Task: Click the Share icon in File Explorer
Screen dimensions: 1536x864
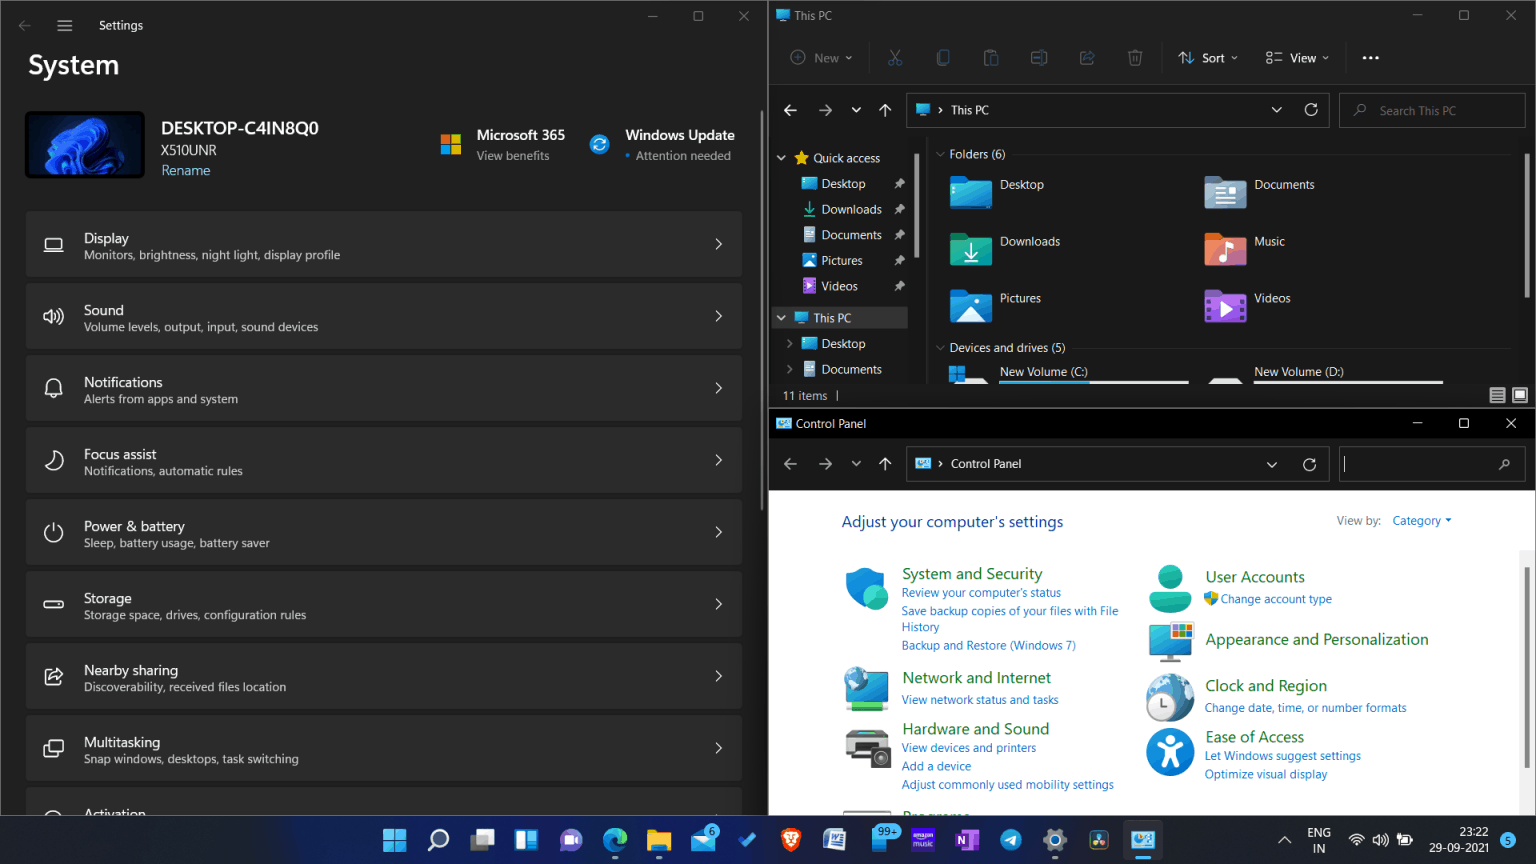Action: [1087, 57]
